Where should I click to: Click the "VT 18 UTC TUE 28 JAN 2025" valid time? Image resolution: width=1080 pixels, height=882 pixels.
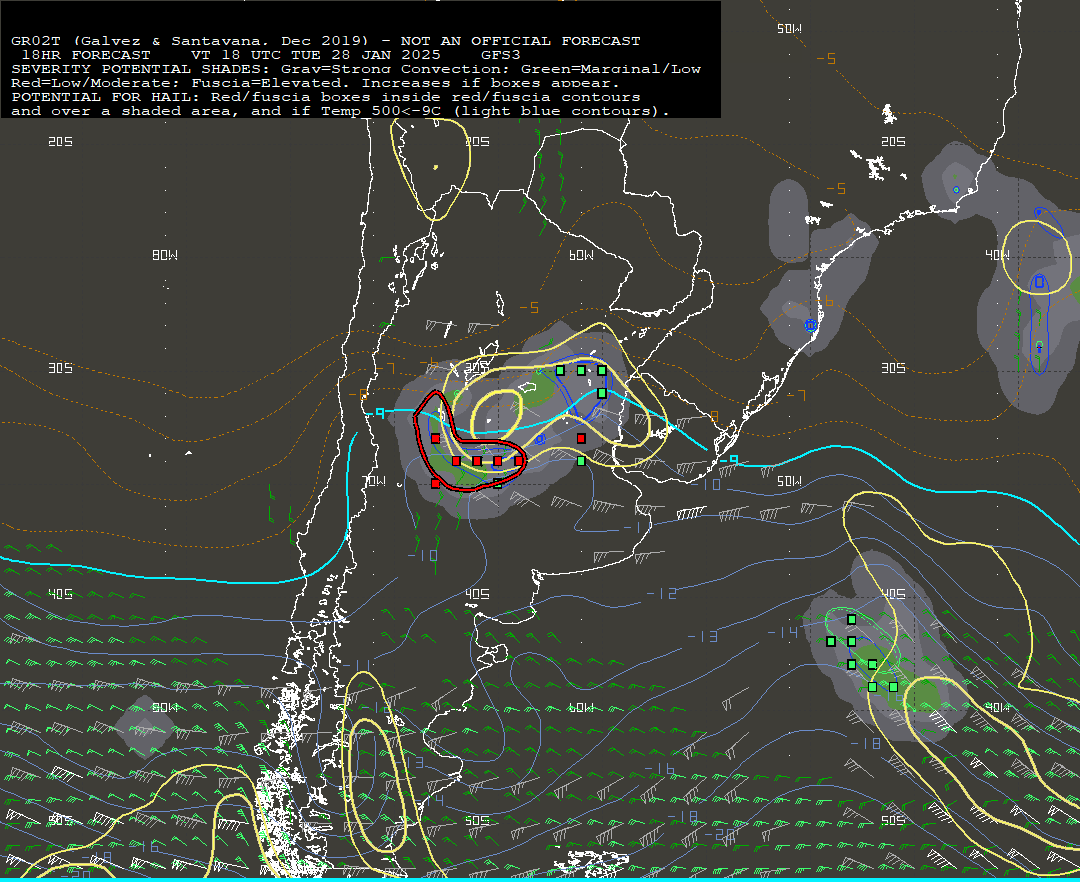[x=316, y=55]
